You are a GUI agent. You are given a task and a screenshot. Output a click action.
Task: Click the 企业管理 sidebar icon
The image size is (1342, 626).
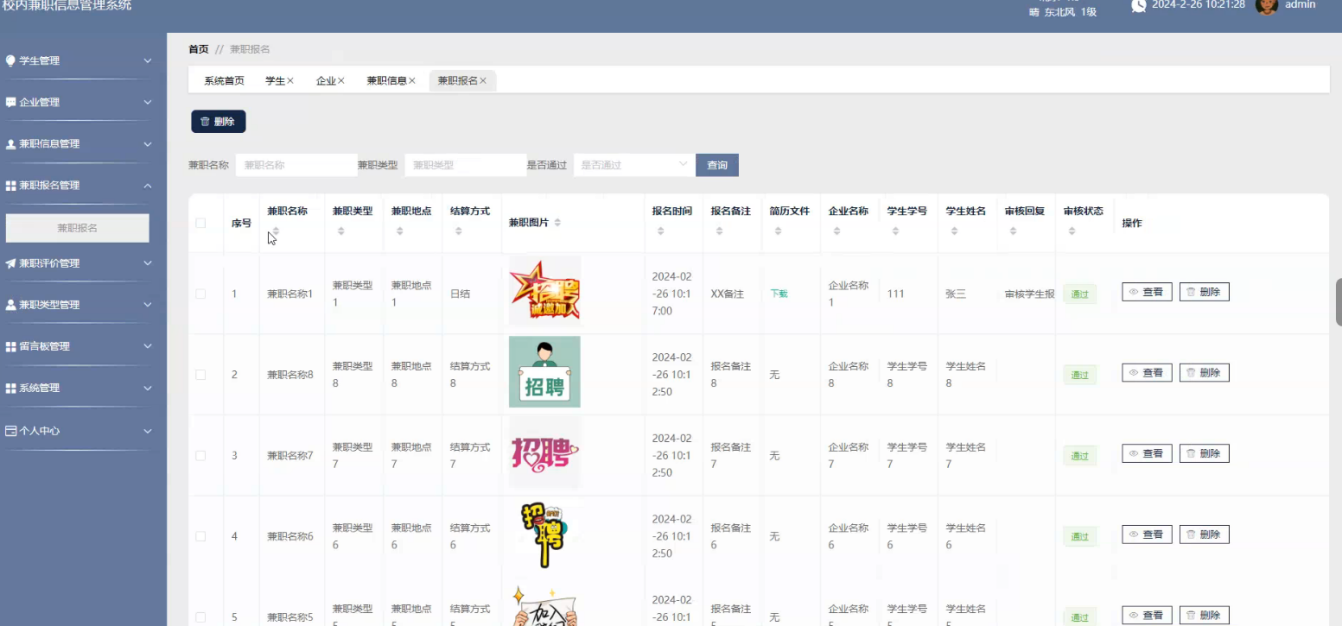(x=11, y=102)
